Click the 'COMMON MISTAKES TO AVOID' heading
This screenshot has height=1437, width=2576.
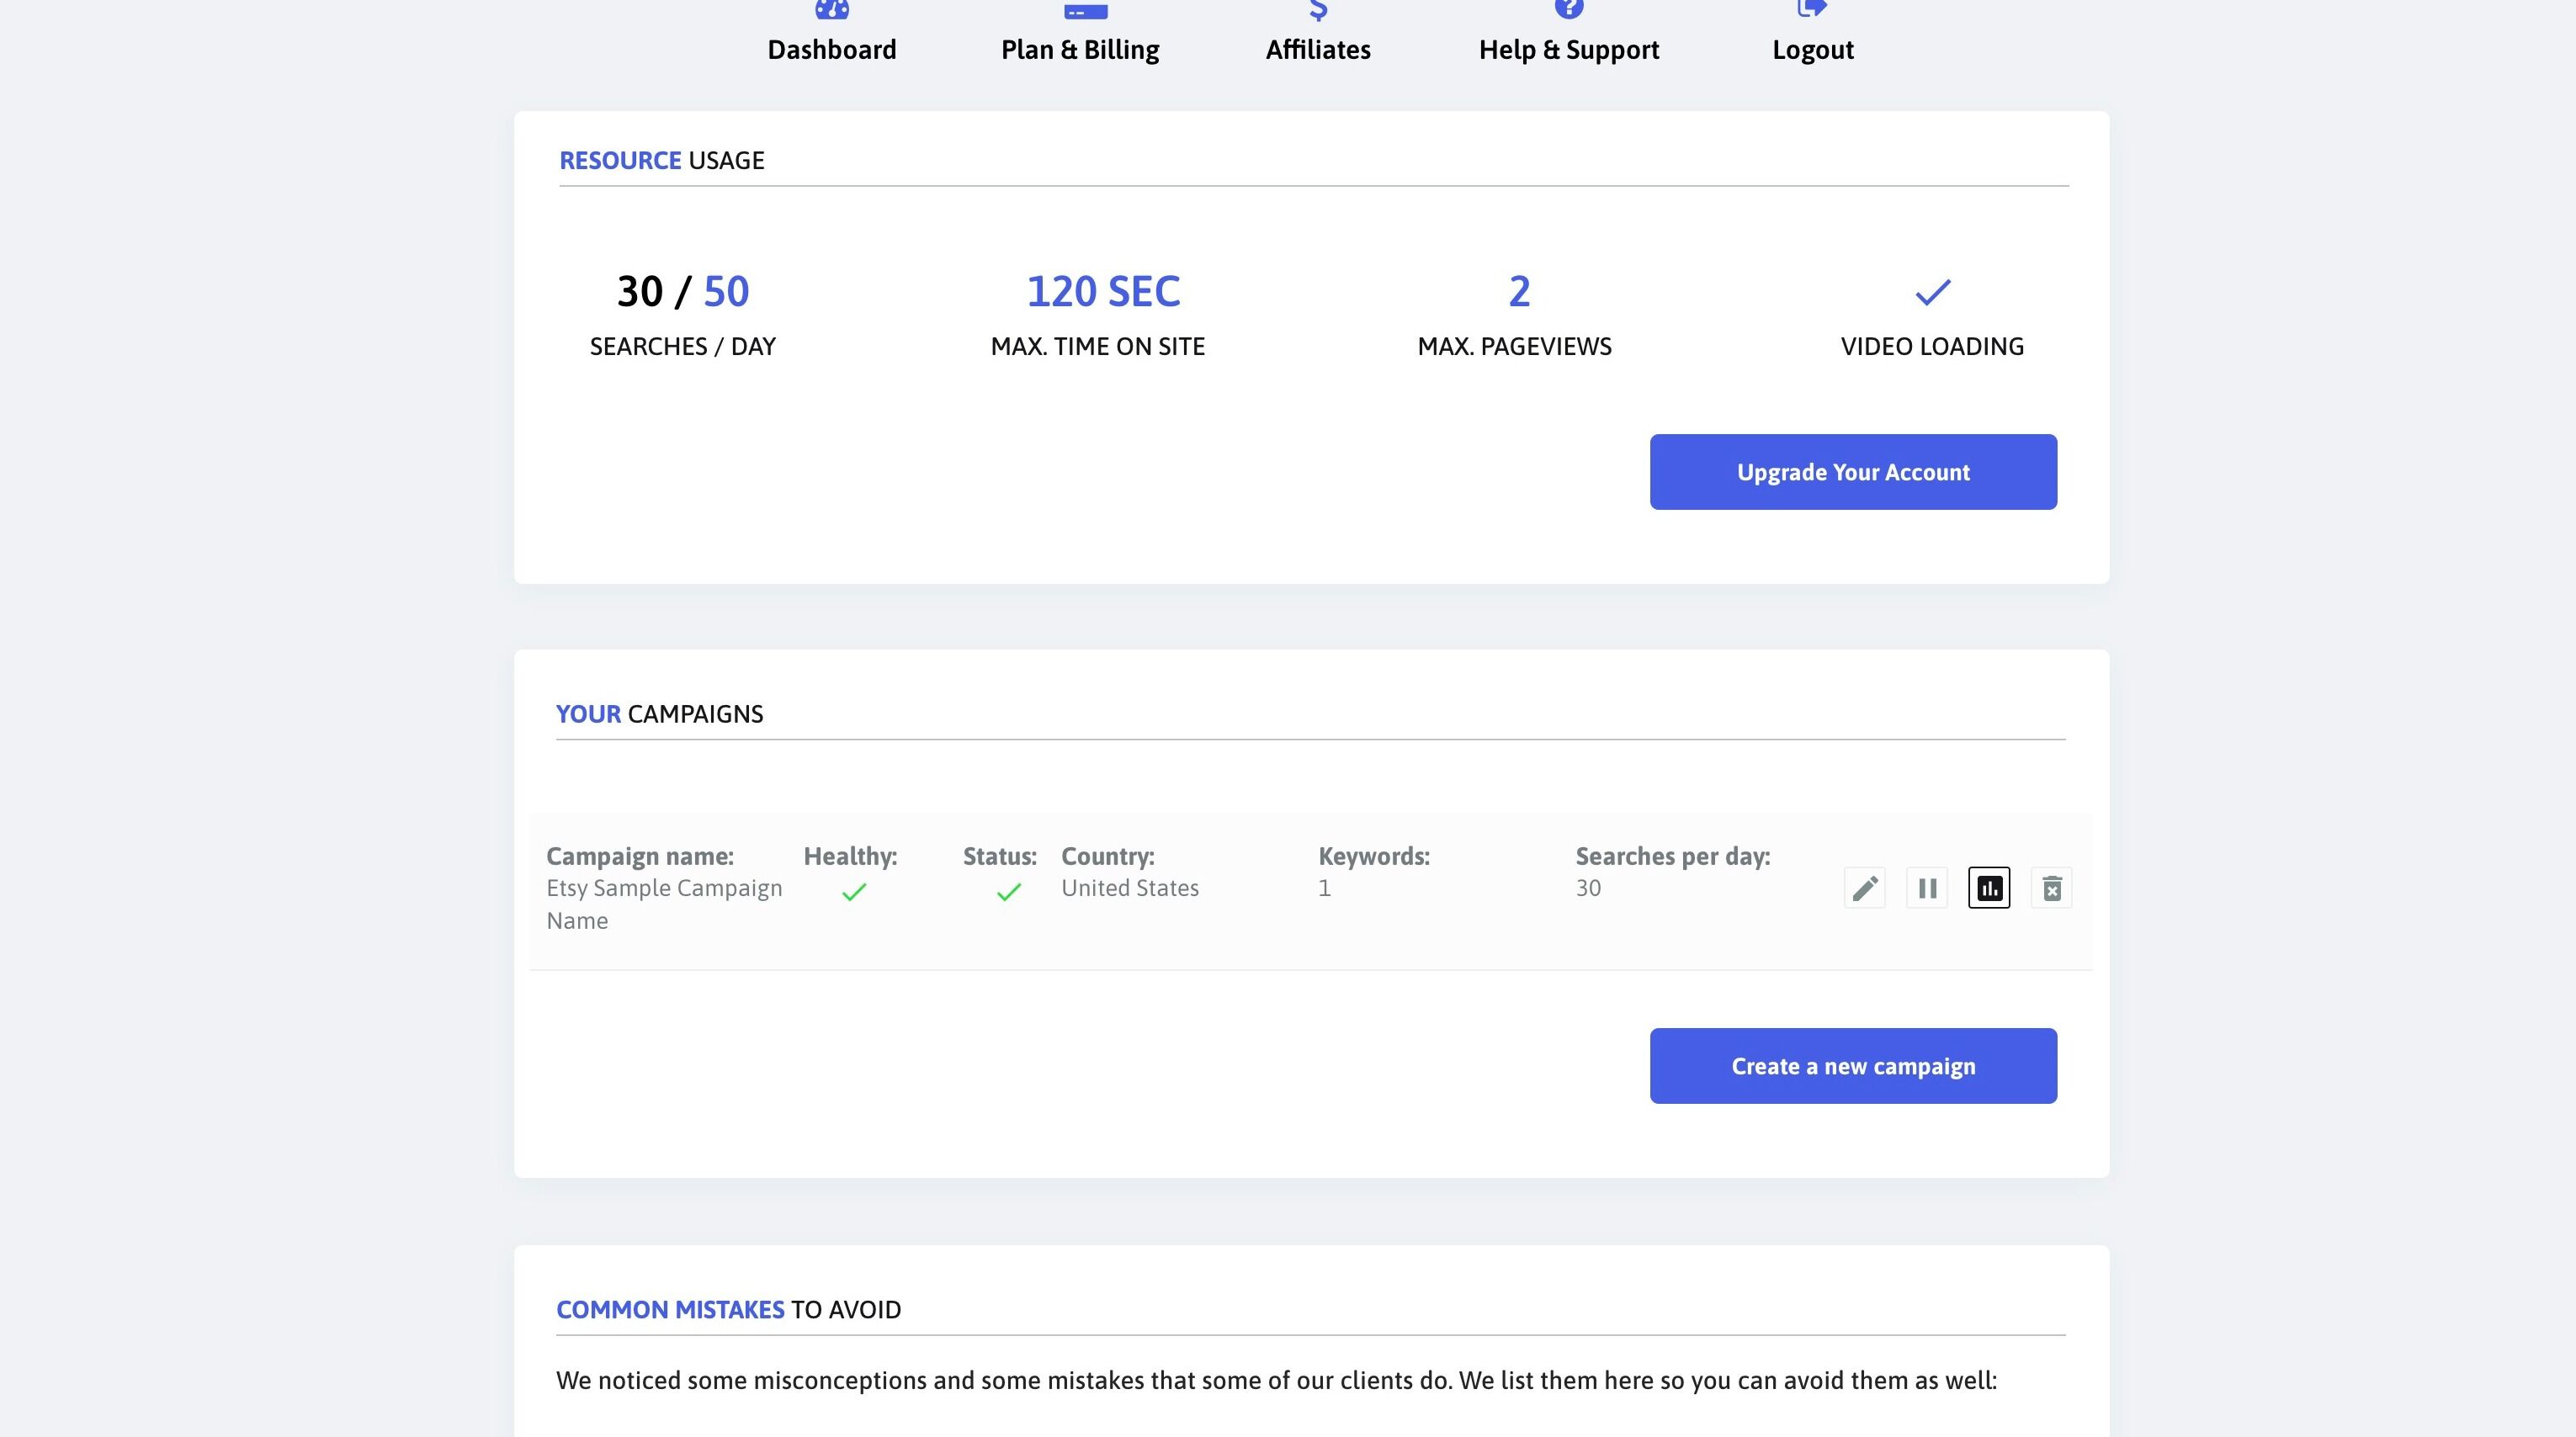(x=728, y=1310)
